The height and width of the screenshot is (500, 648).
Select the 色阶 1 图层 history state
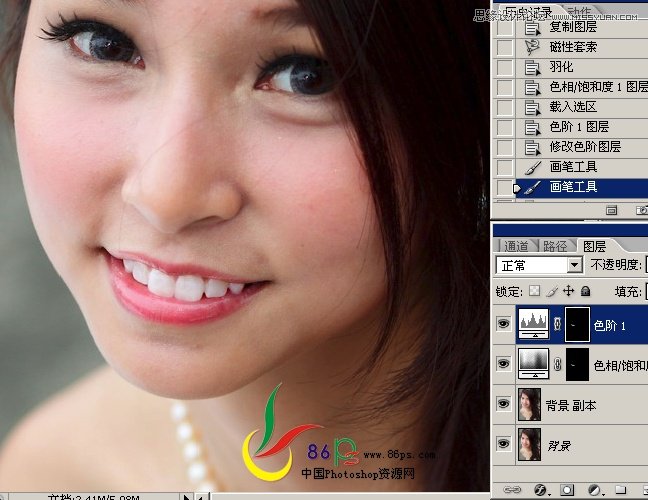pos(581,127)
